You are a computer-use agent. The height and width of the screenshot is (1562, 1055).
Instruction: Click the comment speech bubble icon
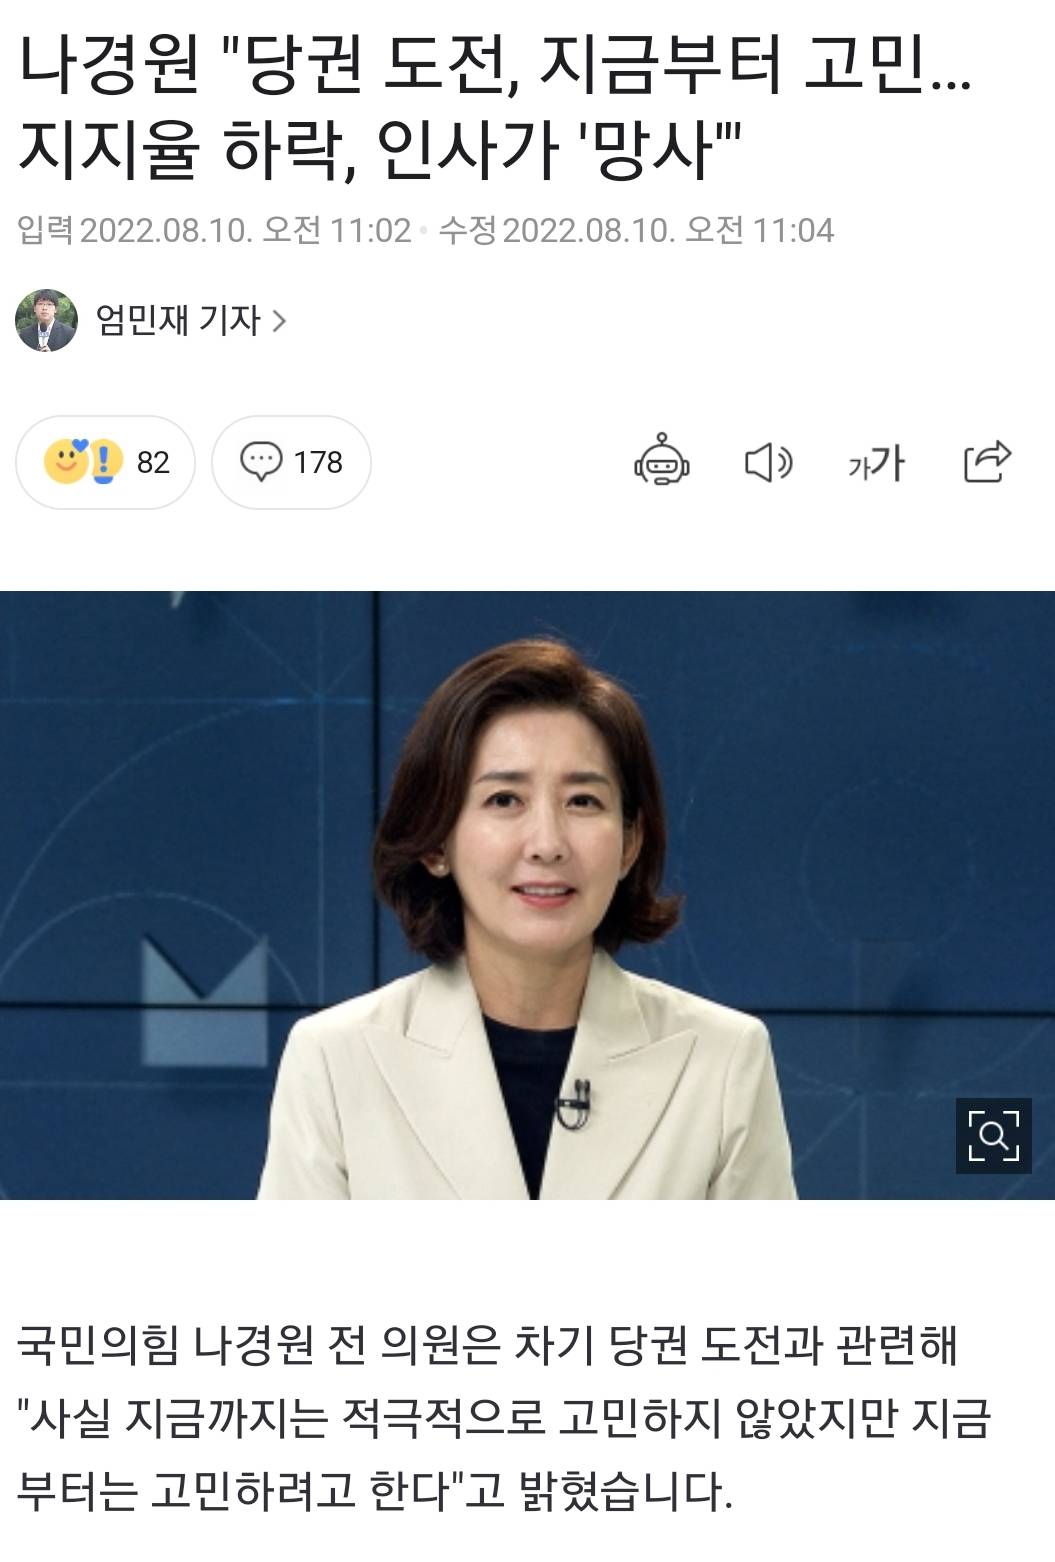261,462
